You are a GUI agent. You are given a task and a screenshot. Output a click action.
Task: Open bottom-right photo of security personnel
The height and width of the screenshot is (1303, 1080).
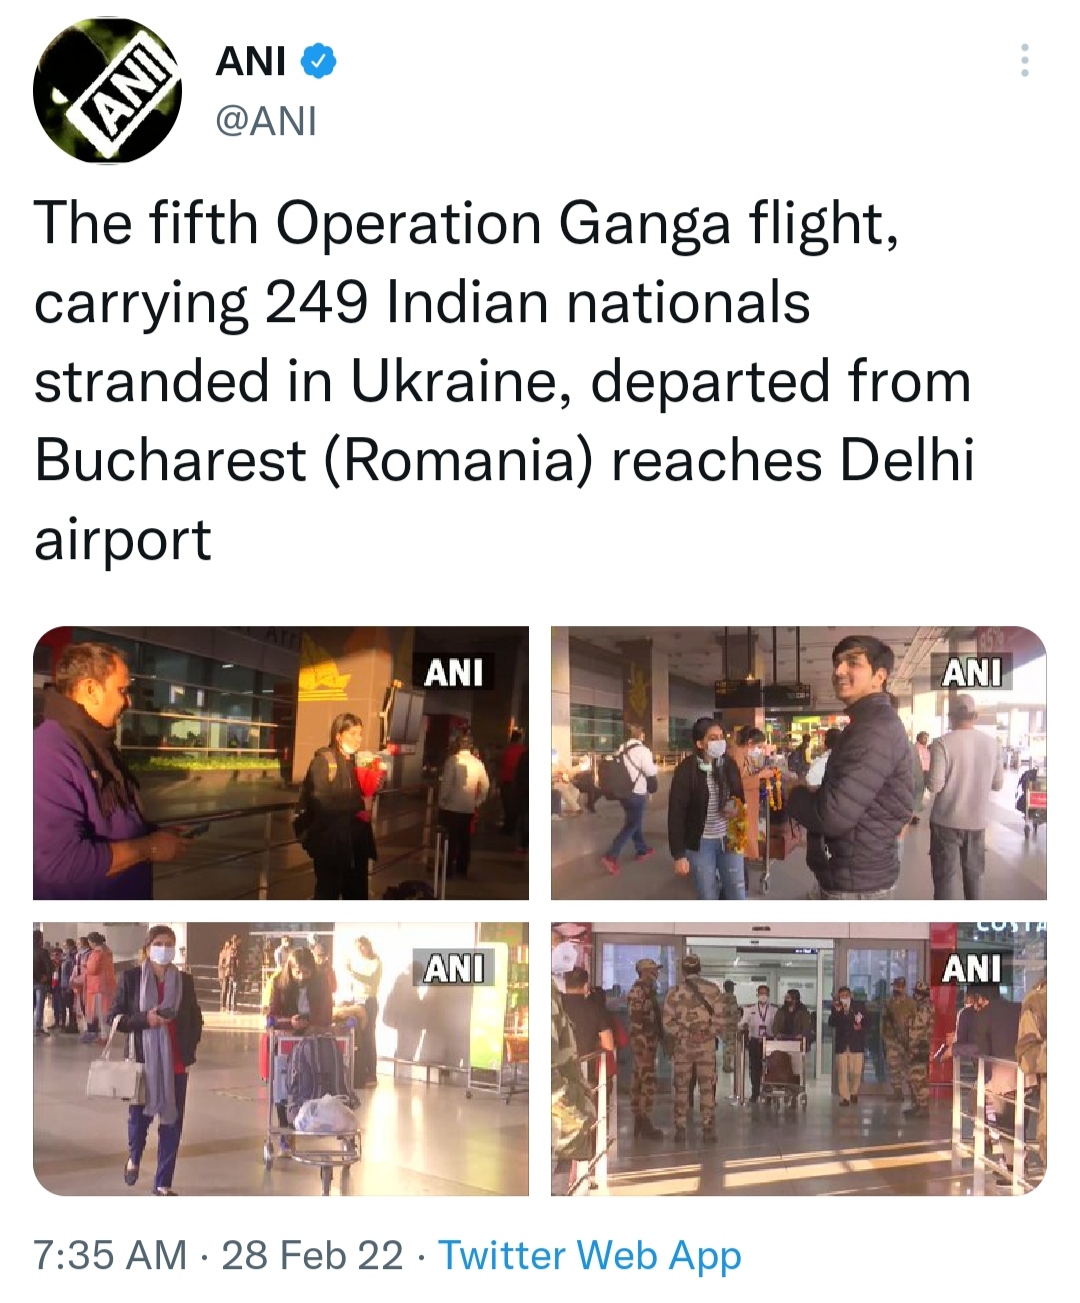click(799, 1059)
